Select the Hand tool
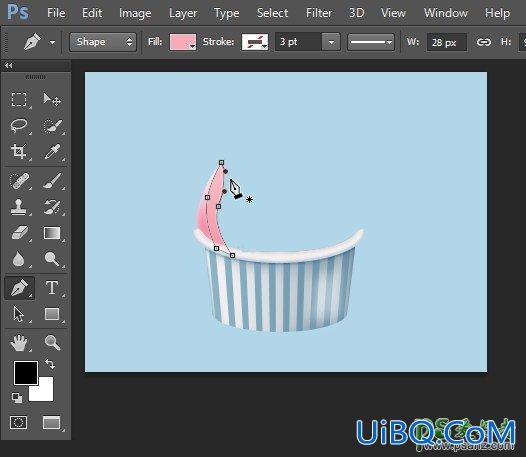The height and width of the screenshot is (457, 526). [19, 343]
